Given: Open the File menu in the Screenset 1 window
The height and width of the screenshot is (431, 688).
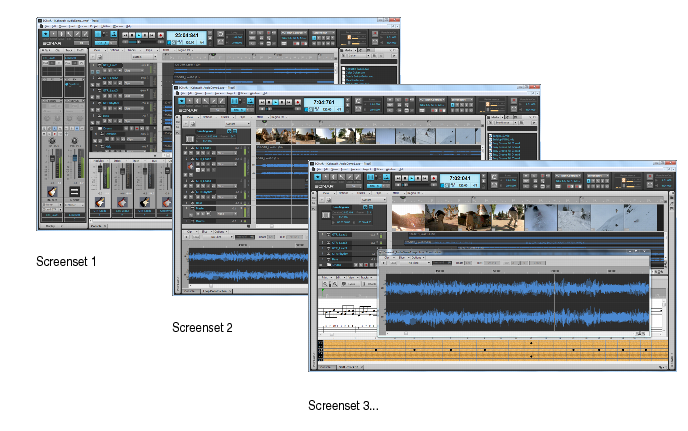Looking at the screenshot, I should coord(47,26).
